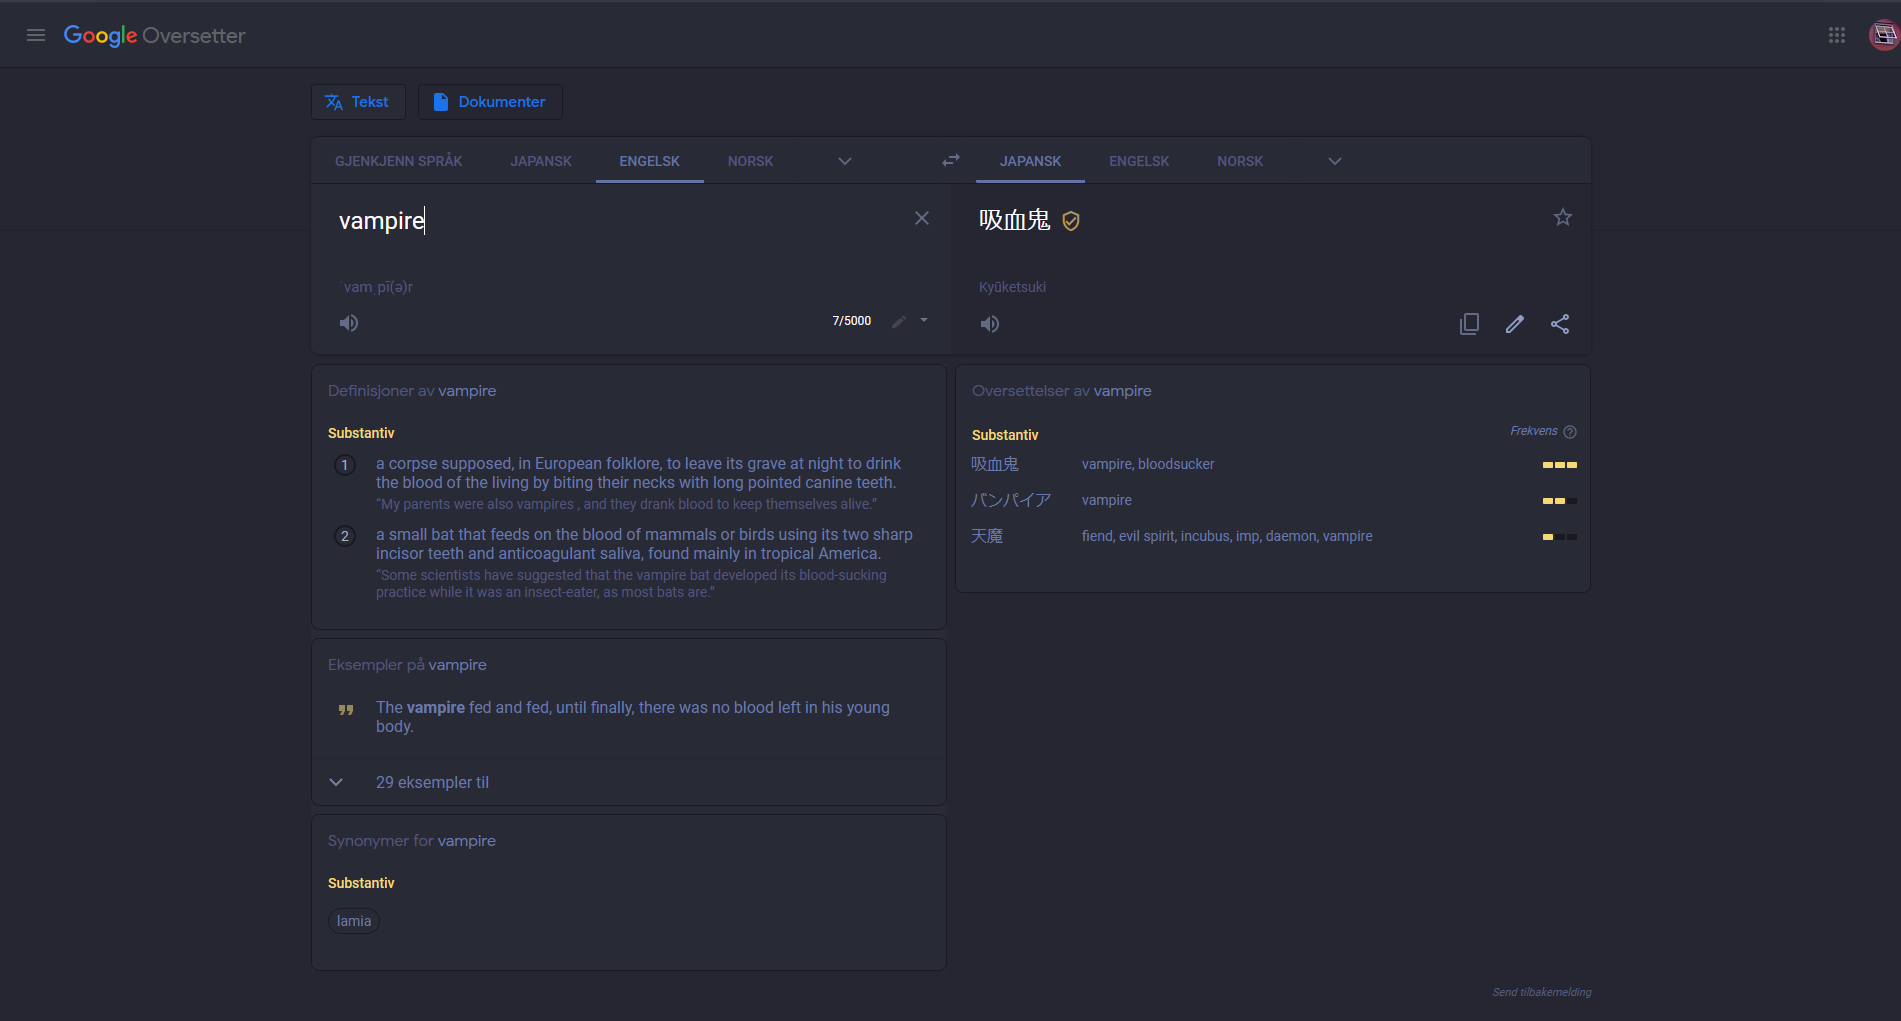This screenshot has width=1901, height=1021.
Task: Expand 29 eksempler til
Action: click(432, 782)
